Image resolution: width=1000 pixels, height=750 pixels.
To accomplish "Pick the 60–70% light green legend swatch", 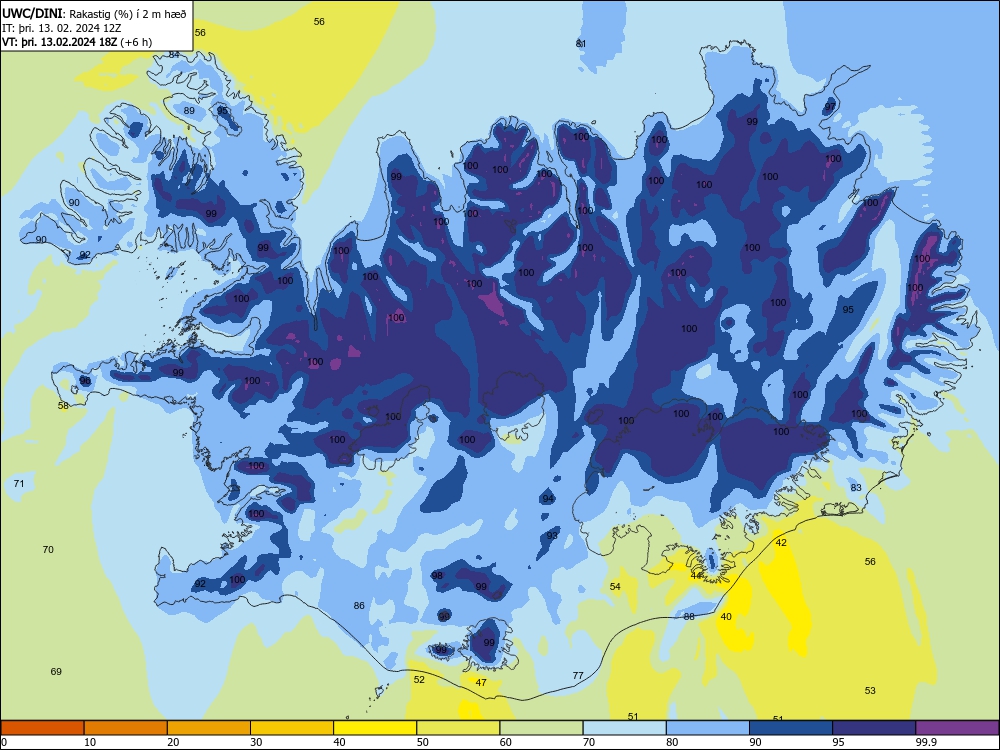I will click(x=541, y=728).
